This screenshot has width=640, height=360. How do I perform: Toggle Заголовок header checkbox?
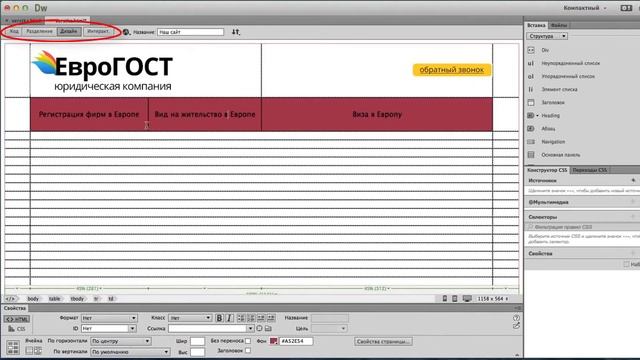click(248, 351)
